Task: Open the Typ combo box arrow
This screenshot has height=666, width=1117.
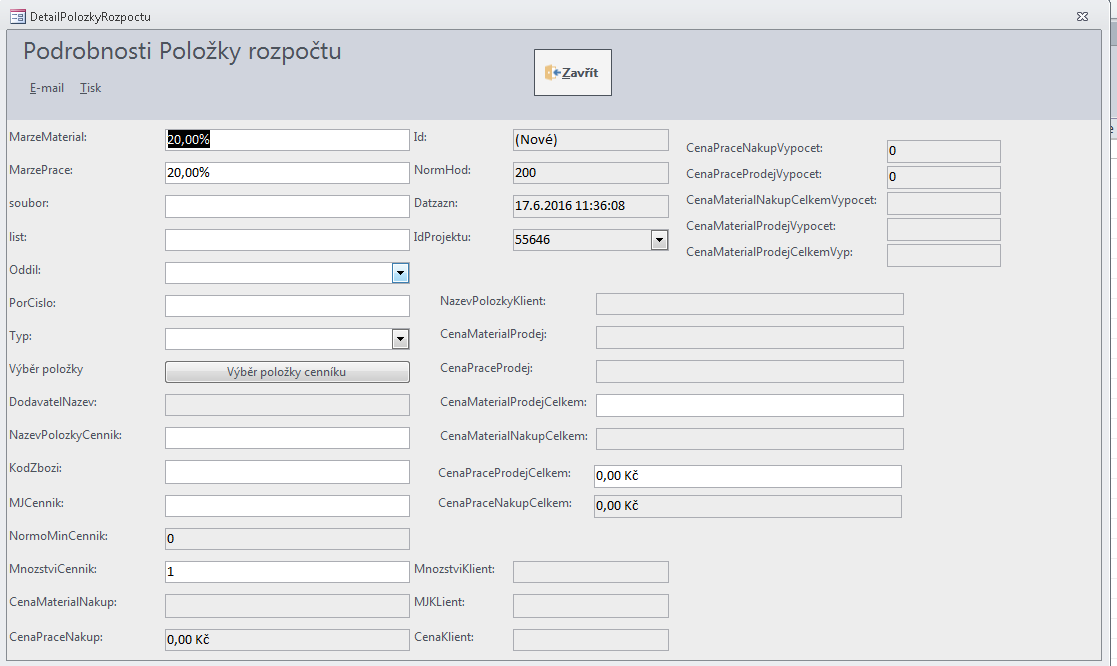Action: pos(400,339)
